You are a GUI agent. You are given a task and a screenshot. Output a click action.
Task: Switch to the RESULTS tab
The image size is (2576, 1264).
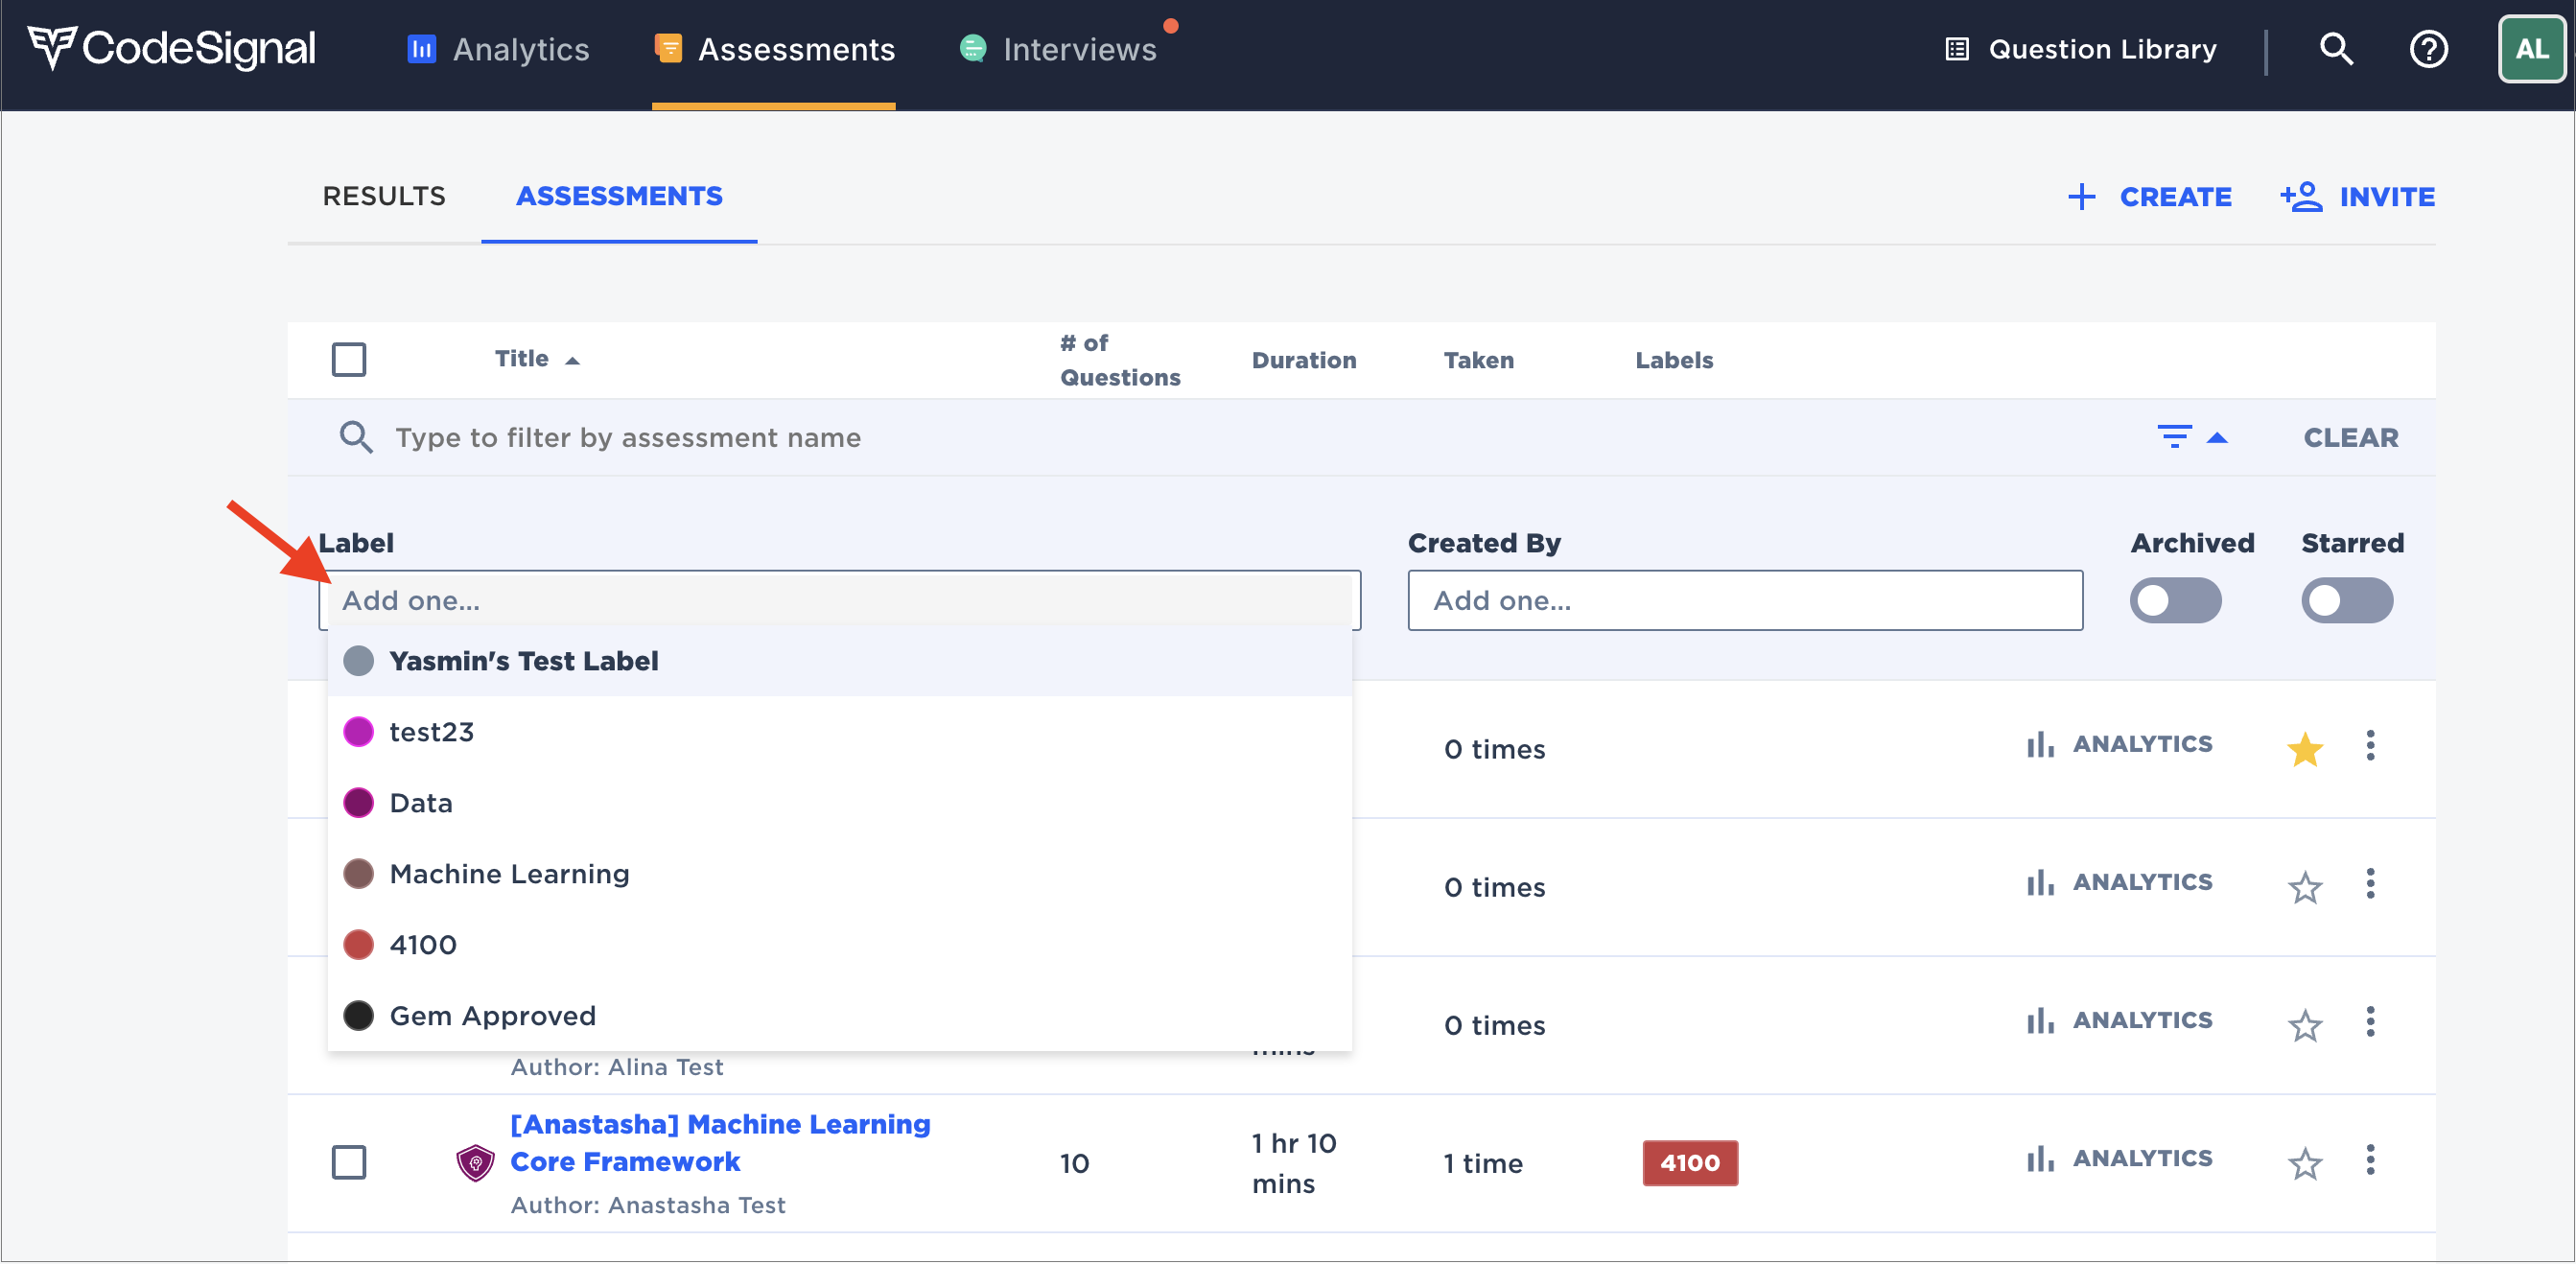384,196
